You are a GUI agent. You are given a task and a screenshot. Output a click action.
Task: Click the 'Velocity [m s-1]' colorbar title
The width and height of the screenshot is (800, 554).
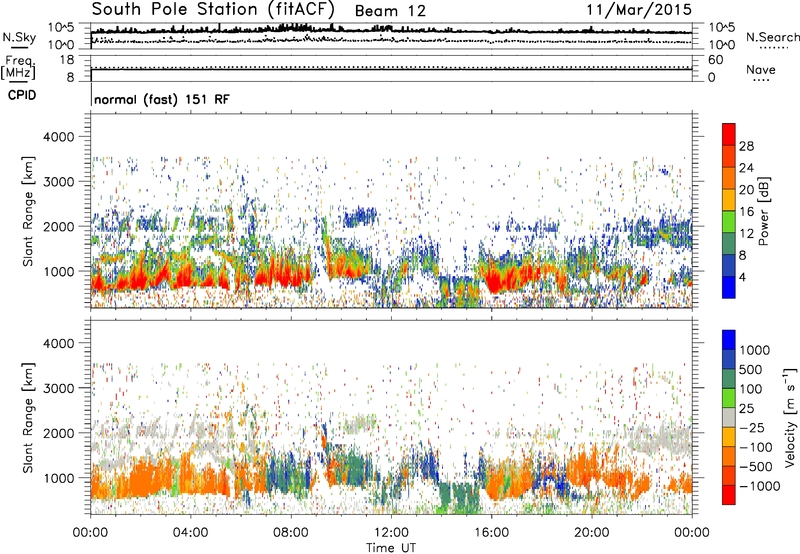point(790,417)
